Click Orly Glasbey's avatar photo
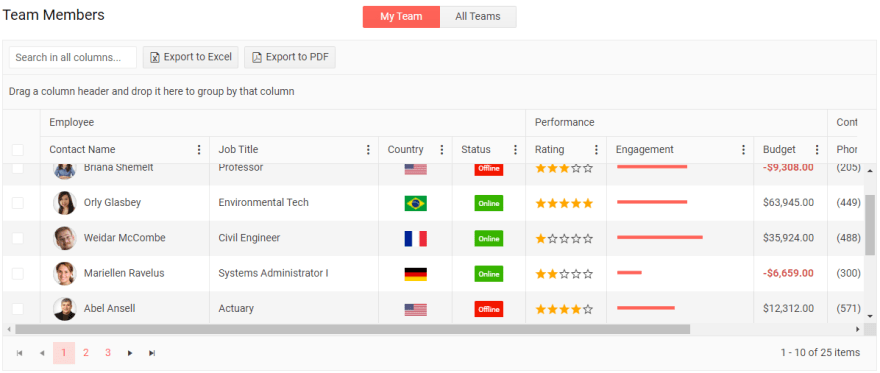Viewport: 880px width, 373px height. coord(65,202)
